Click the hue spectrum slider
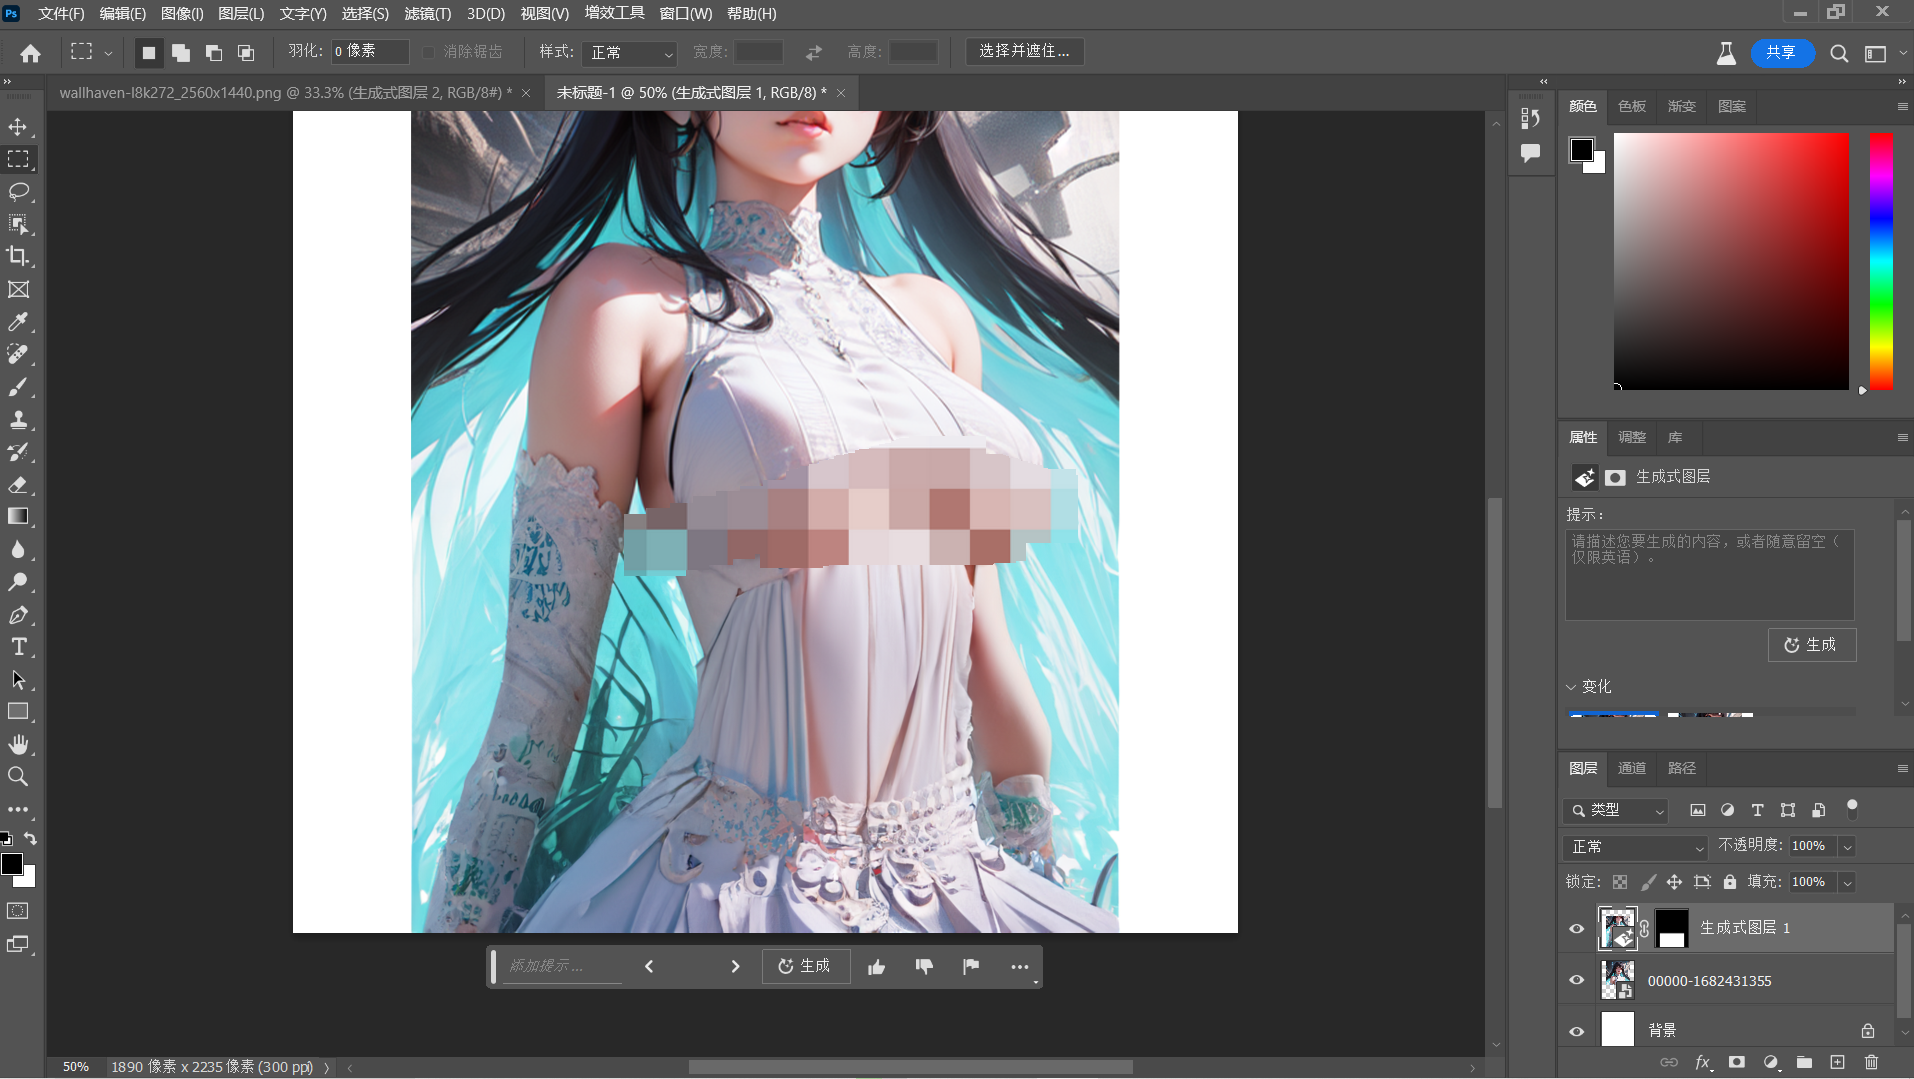The image size is (1914, 1079). [1881, 261]
